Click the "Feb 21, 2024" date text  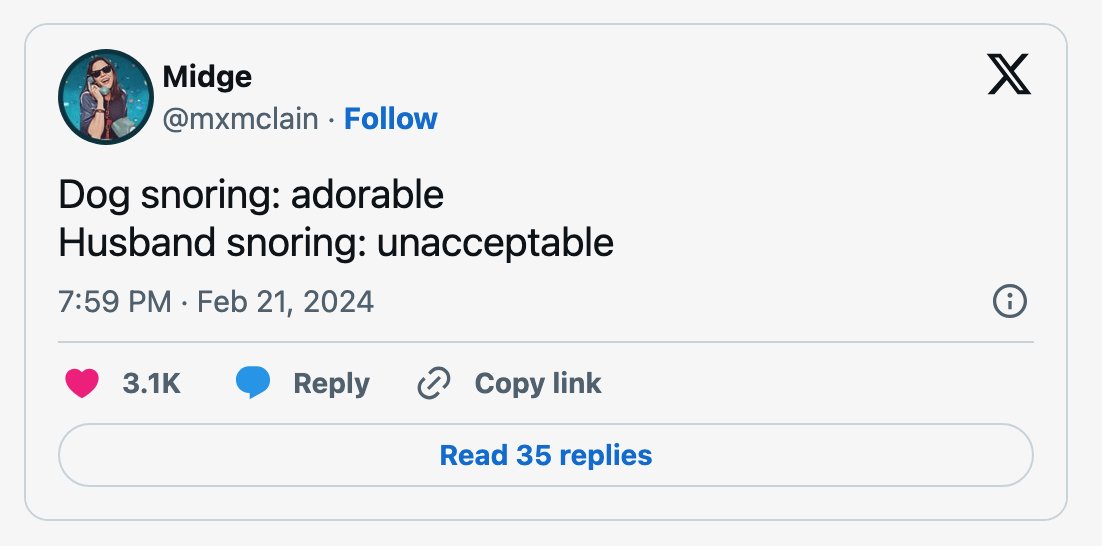click(285, 302)
